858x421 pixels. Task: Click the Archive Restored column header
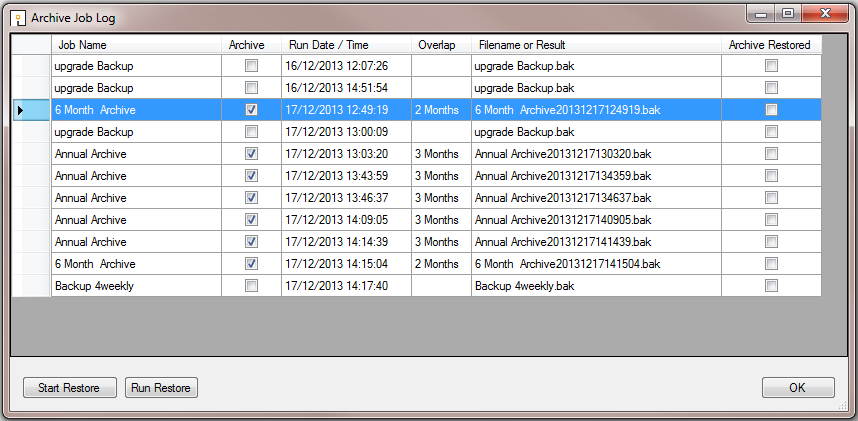coord(771,45)
